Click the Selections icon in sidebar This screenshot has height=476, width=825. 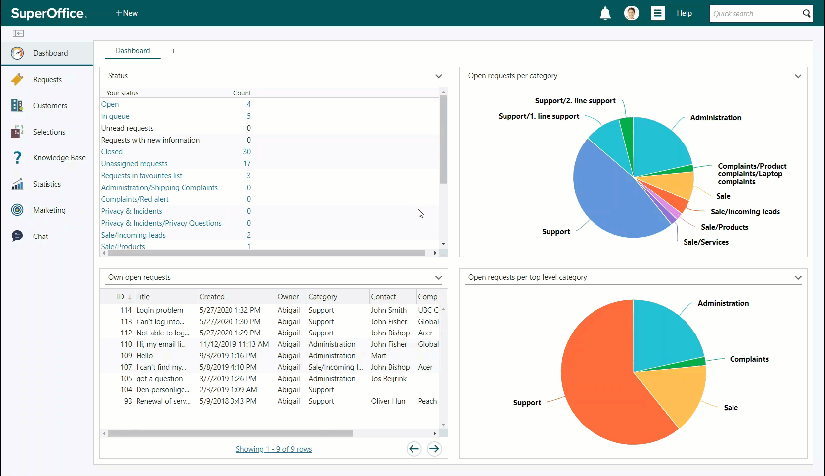tap(17, 131)
